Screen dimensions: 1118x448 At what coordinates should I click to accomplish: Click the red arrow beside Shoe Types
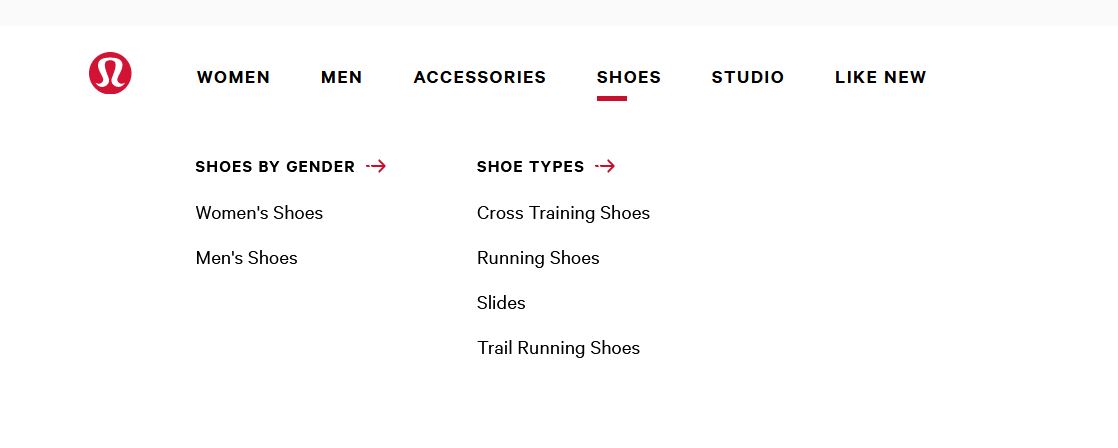tap(605, 167)
